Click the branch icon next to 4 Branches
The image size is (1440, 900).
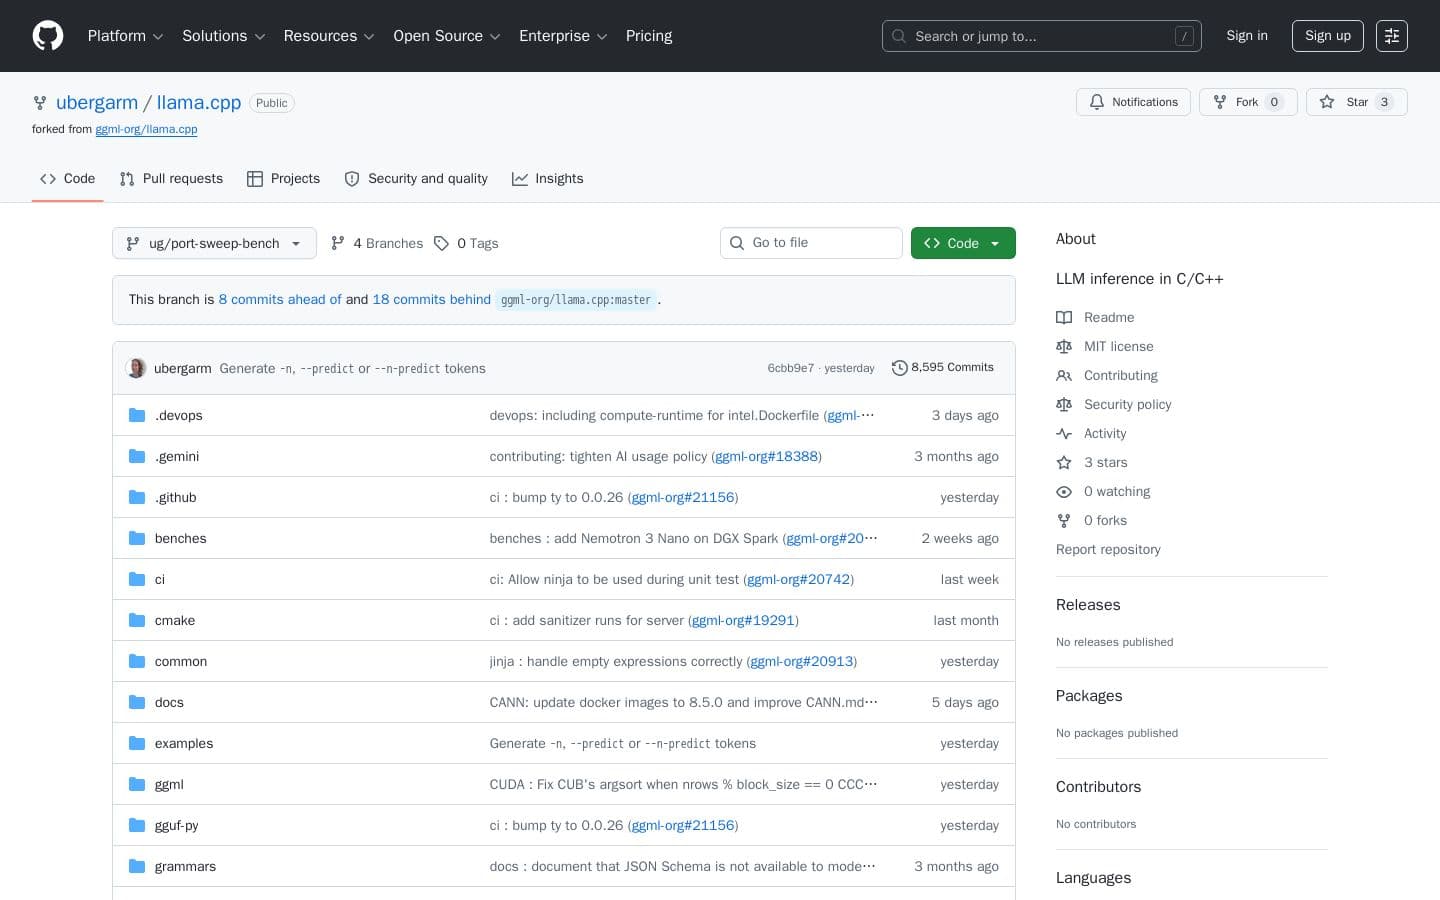pyautogui.click(x=338, y=243)
